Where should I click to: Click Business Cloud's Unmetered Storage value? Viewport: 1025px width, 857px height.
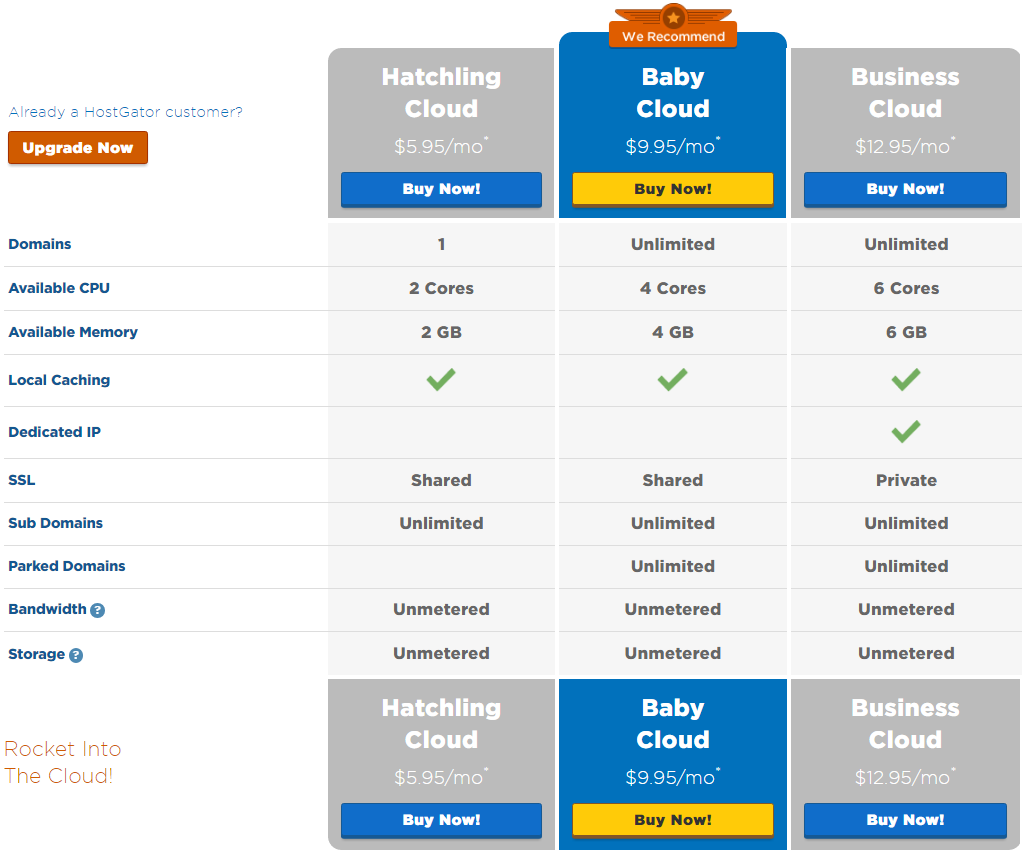(906, 654)
